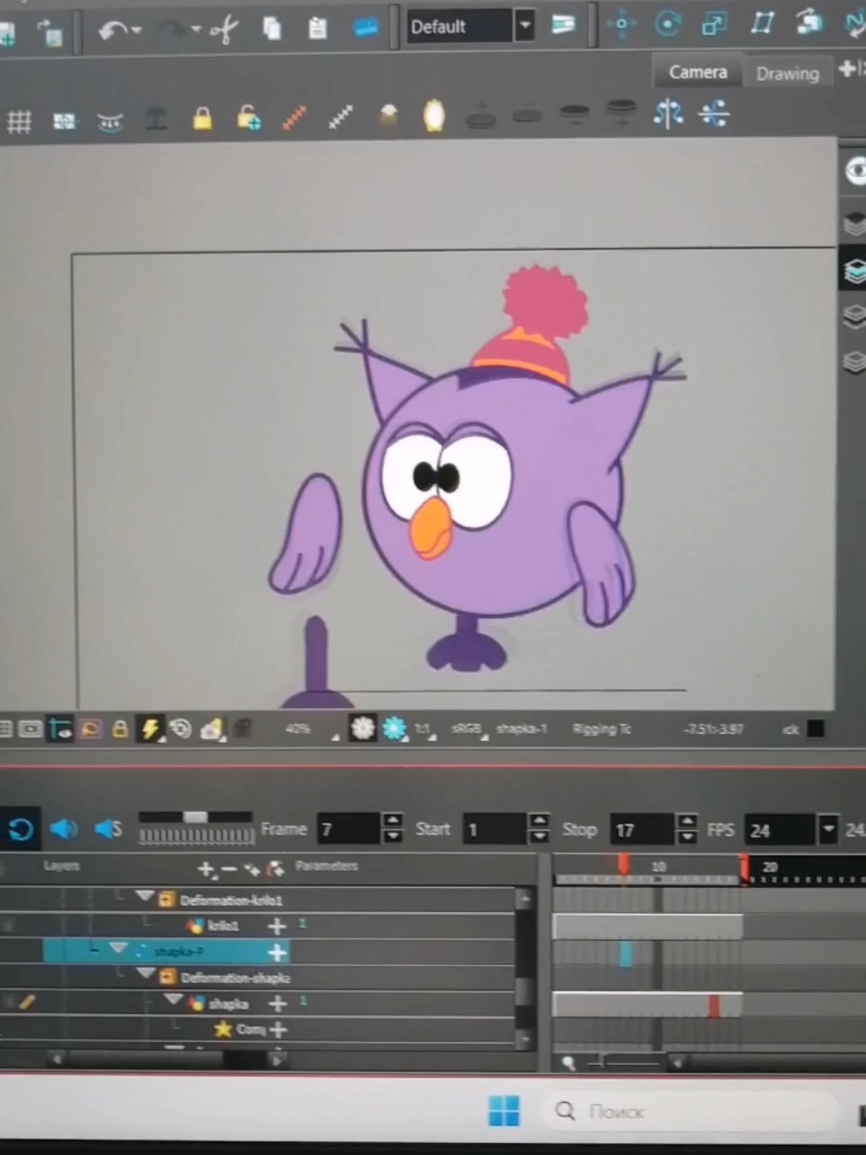Select the Skew tool icon
The image size is (866, 1155).
(x=762, y=24)
